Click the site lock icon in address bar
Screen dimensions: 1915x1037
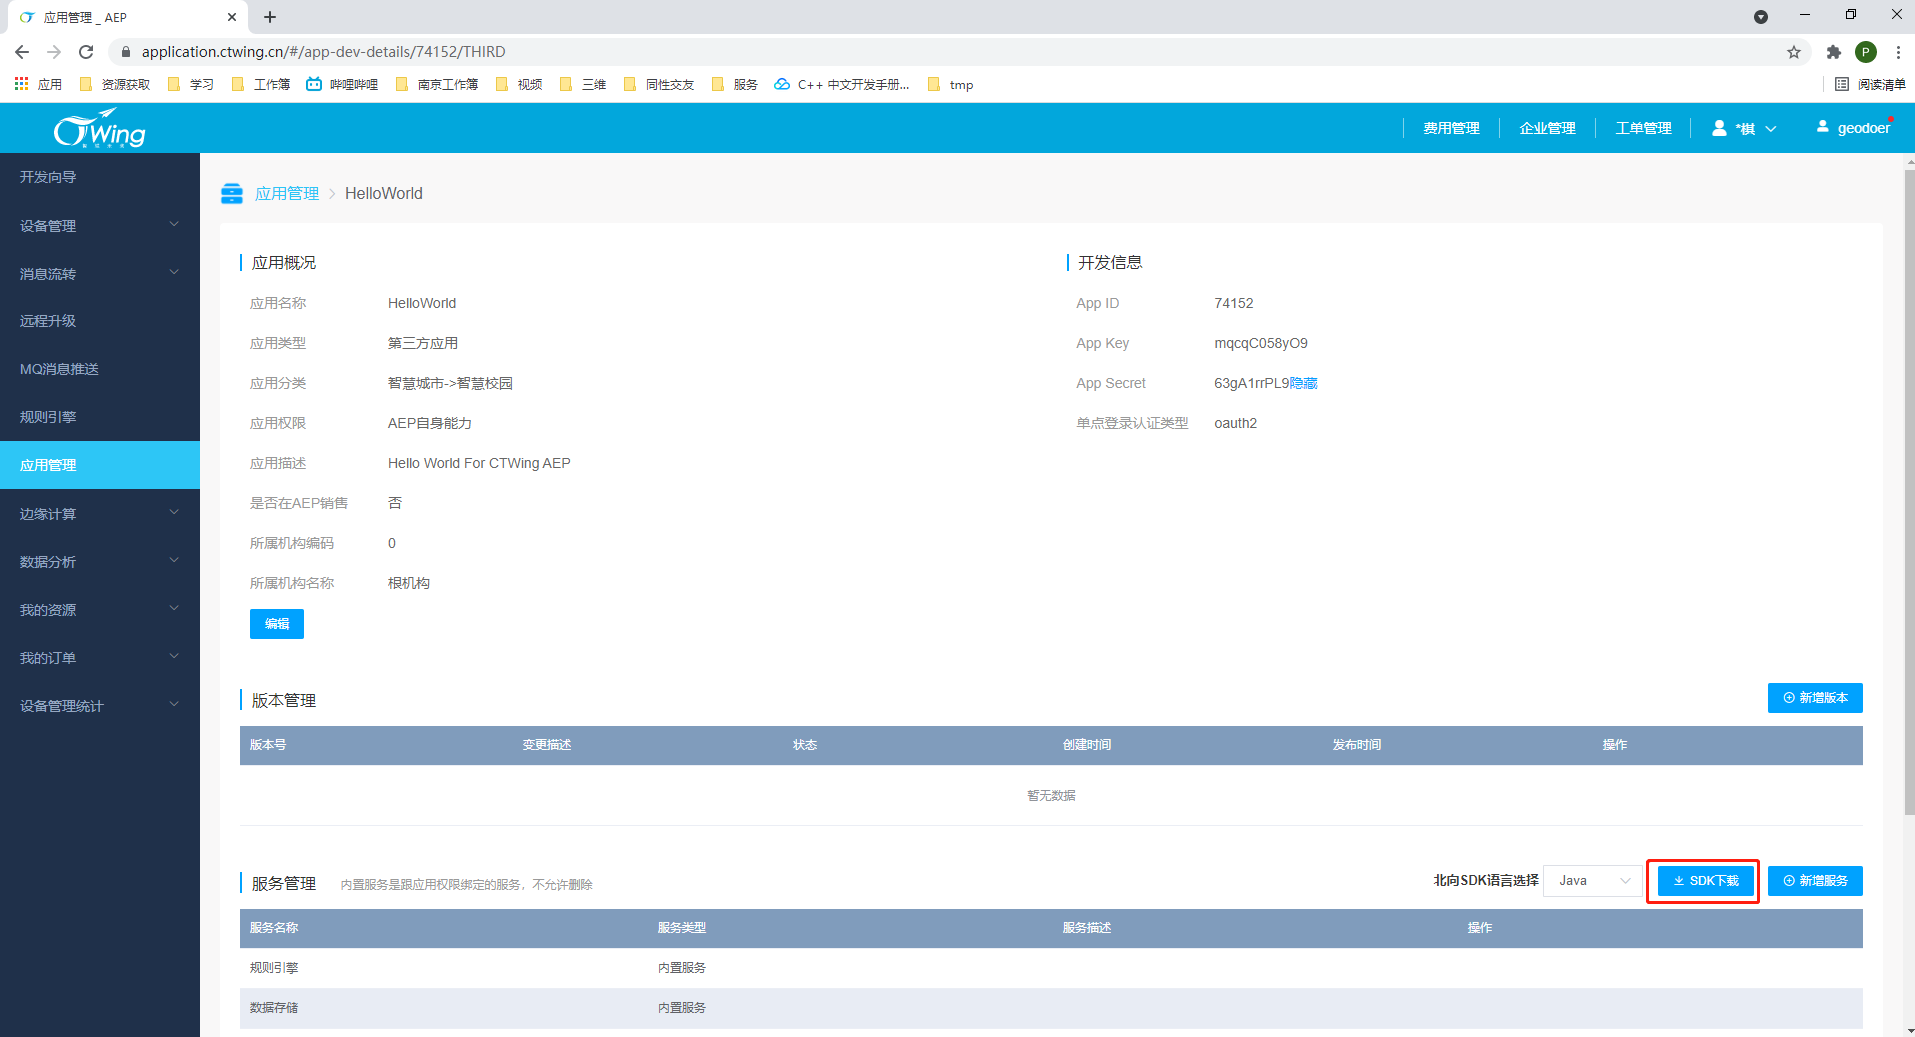pyautogui.click(x=126, y=52)
